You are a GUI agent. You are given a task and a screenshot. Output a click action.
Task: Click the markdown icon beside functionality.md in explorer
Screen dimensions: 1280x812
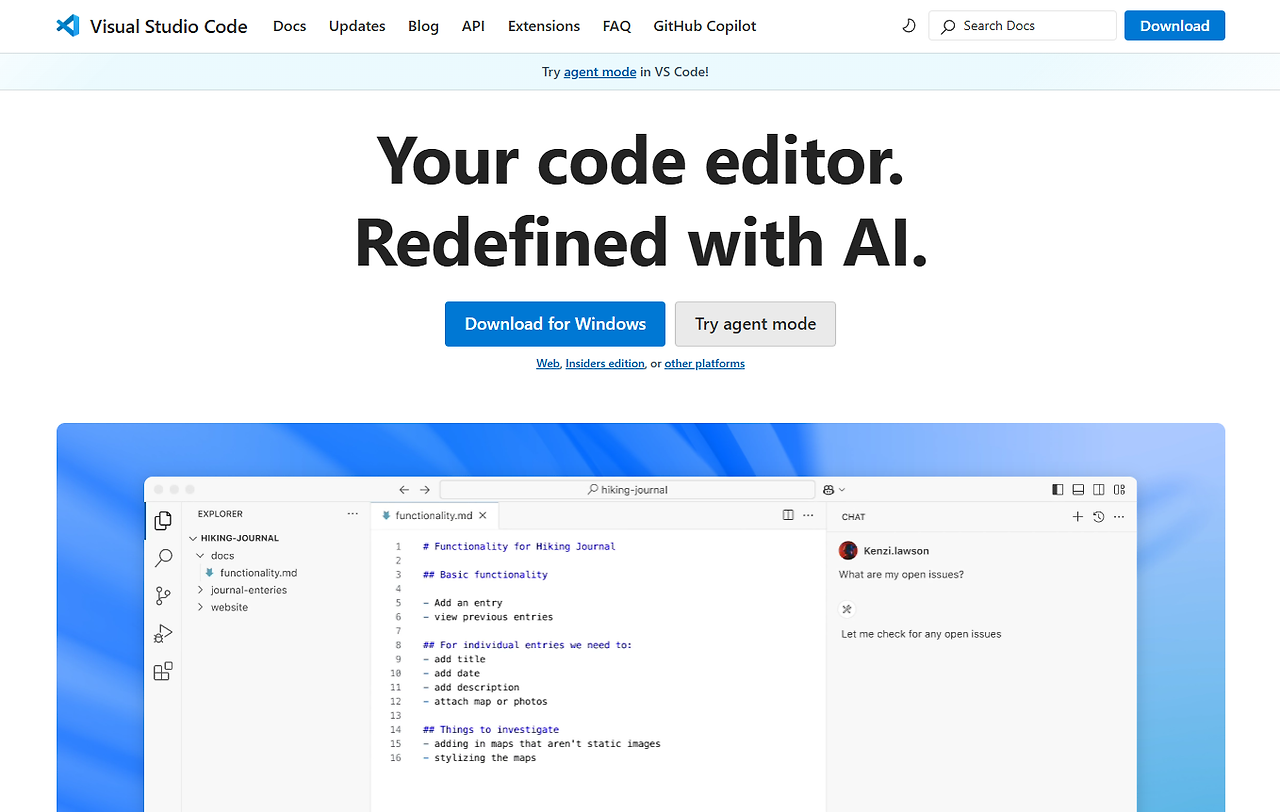(210, 573)
